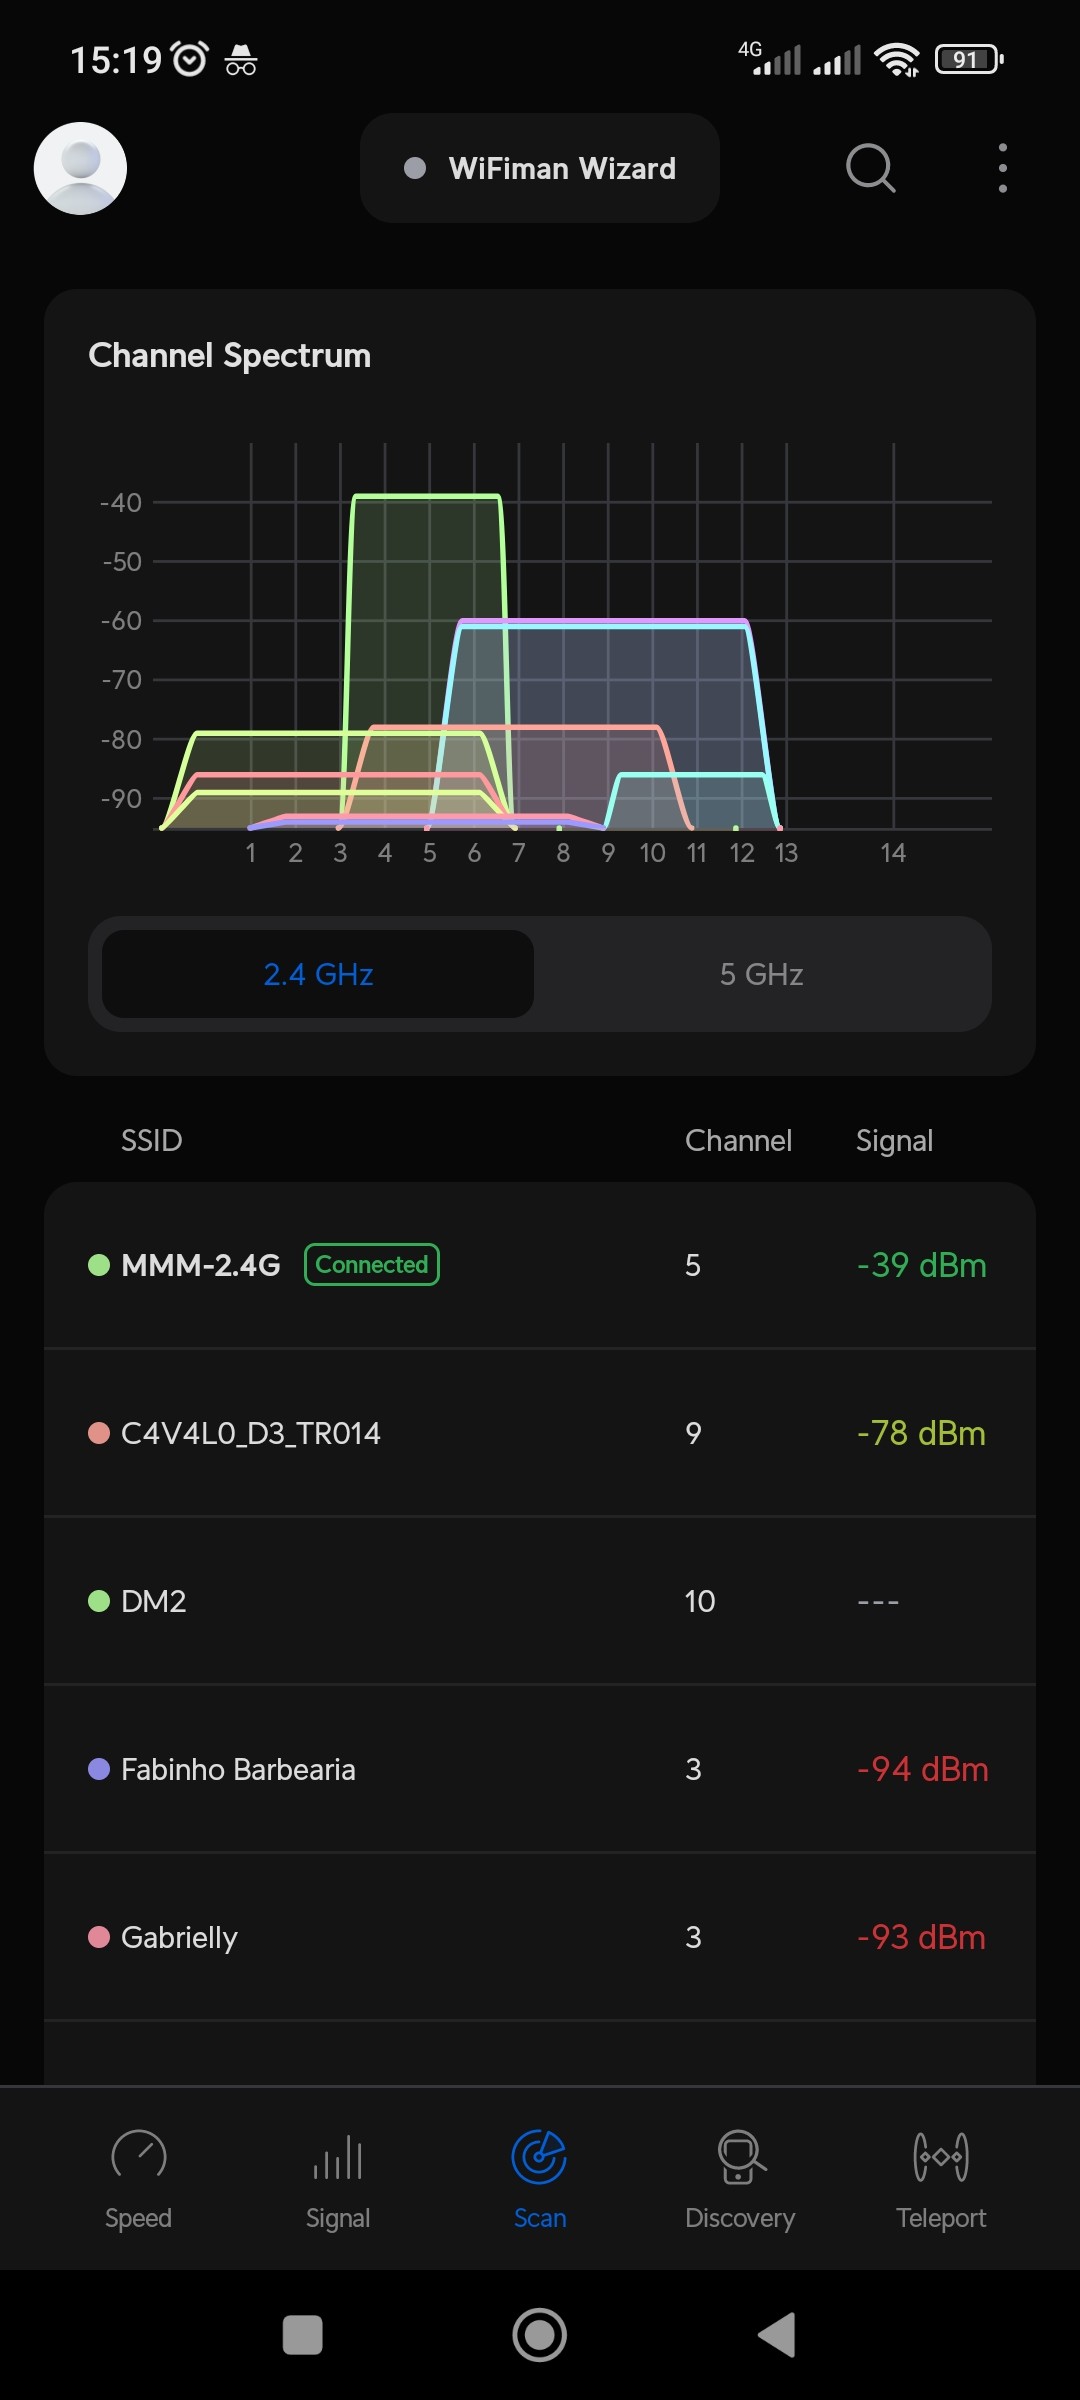The image size is (1080, 2400).
Task: Open the WiFiman Wizard device selector
Action: [x=540, y=168]
